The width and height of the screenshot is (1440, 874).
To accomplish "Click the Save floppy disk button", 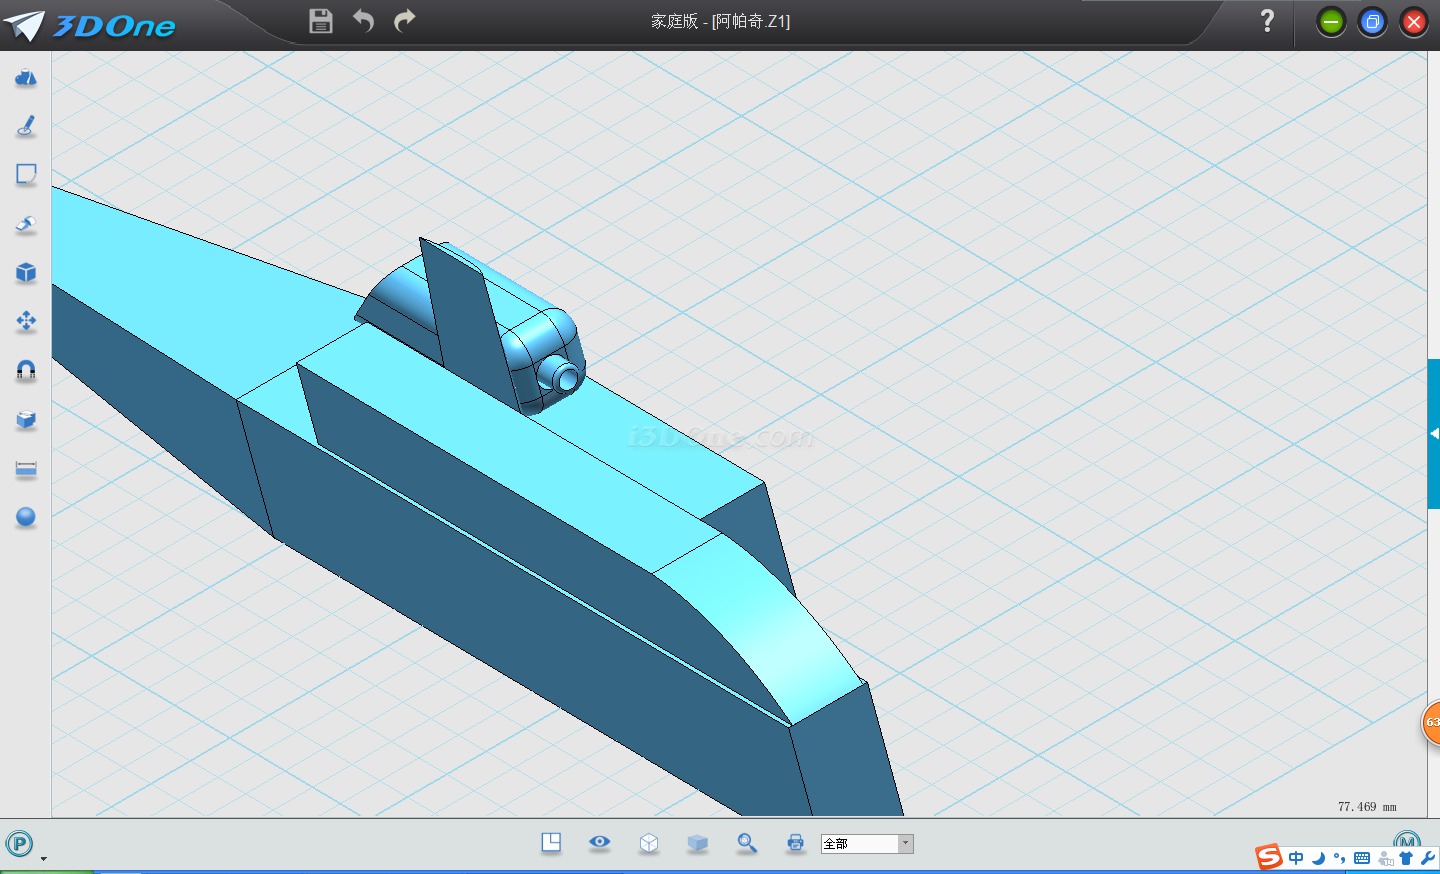I will tap(321, 21).
